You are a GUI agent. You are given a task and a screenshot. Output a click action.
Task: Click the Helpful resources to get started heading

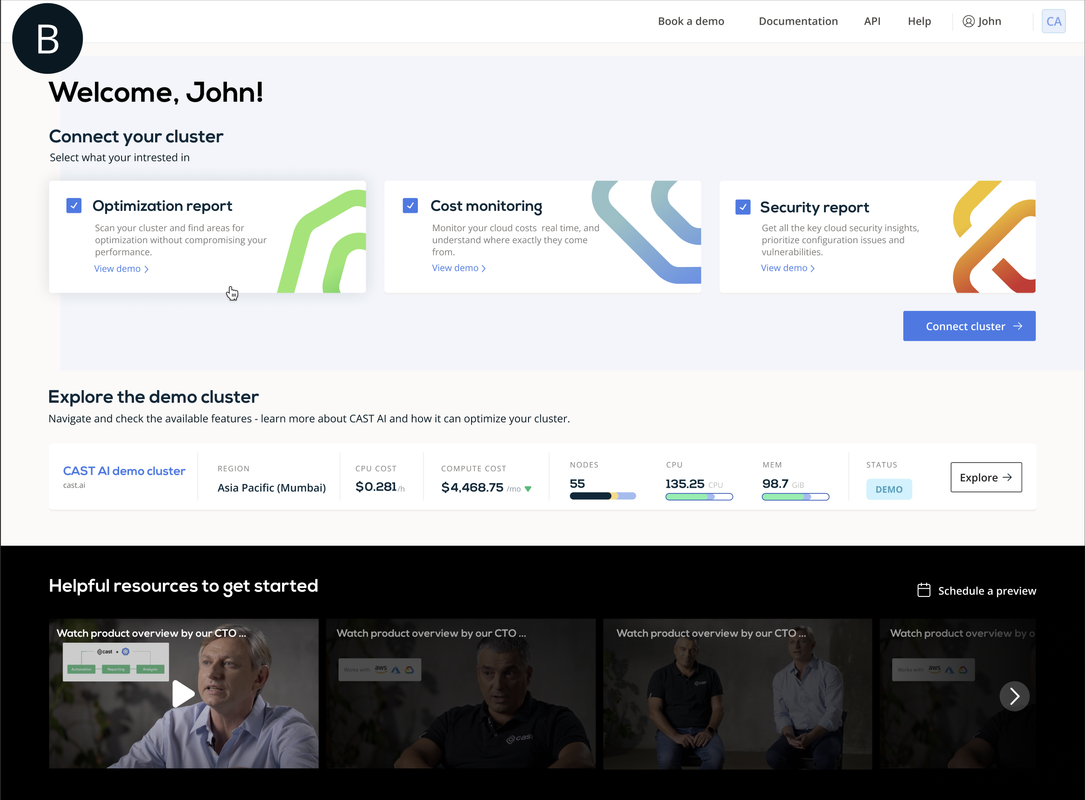(183, 585)
